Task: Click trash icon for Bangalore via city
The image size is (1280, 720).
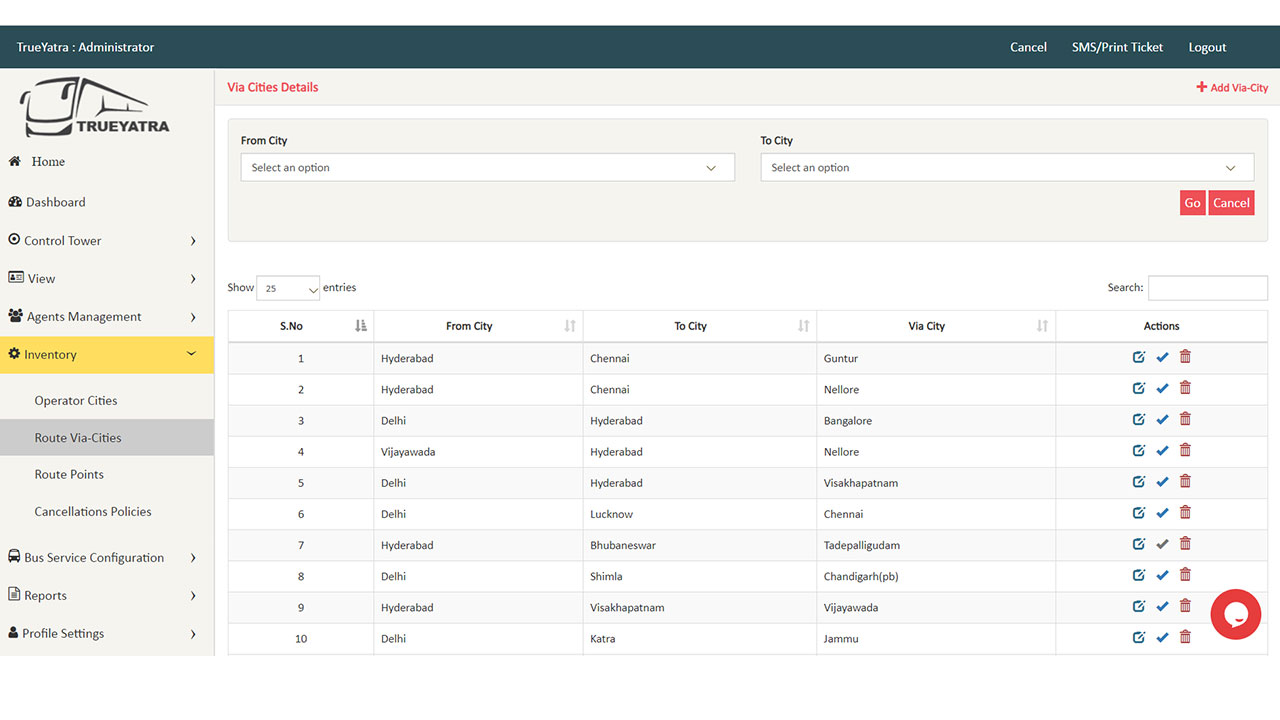Action: coord(1185,419)
